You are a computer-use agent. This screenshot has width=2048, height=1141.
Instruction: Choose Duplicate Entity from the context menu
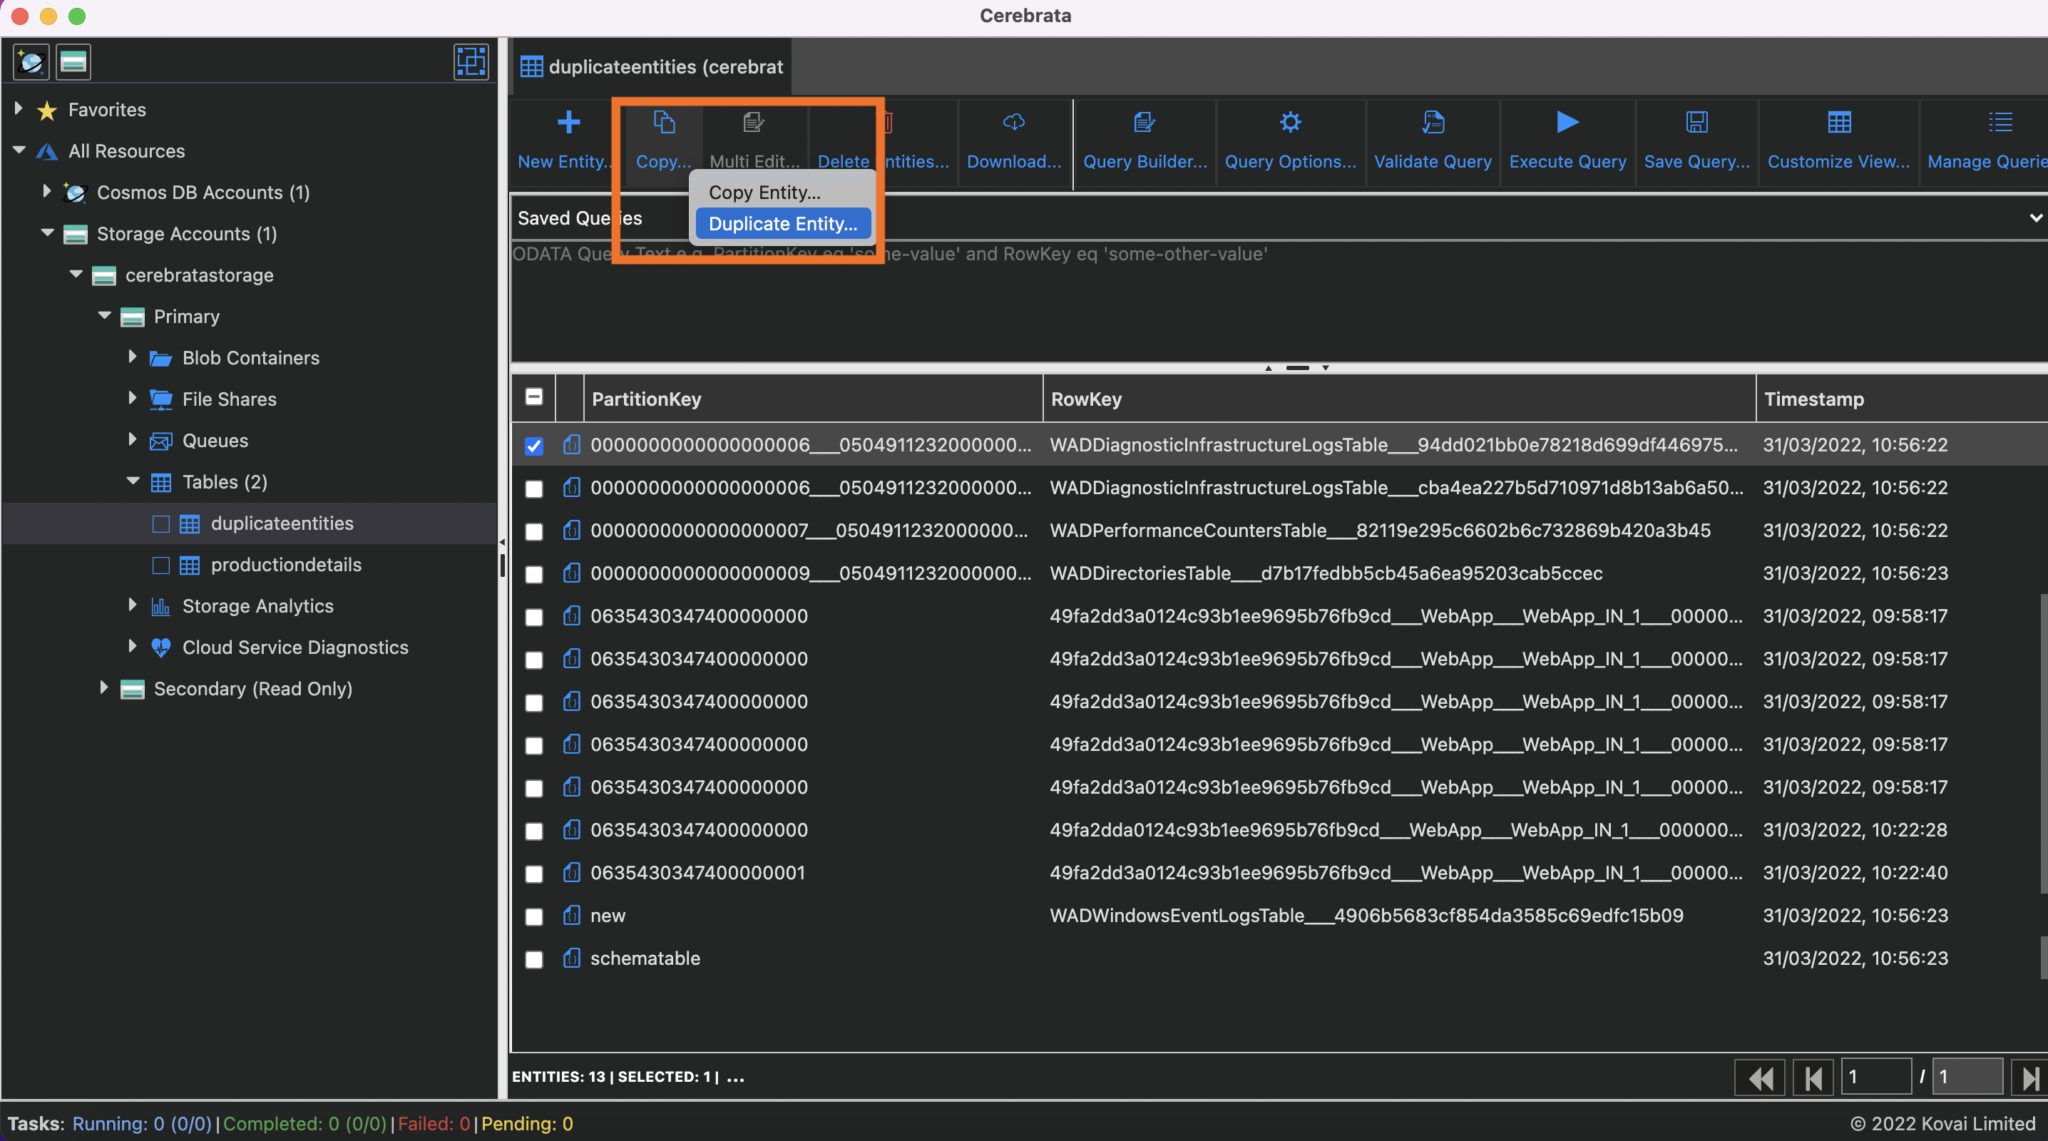782,223
